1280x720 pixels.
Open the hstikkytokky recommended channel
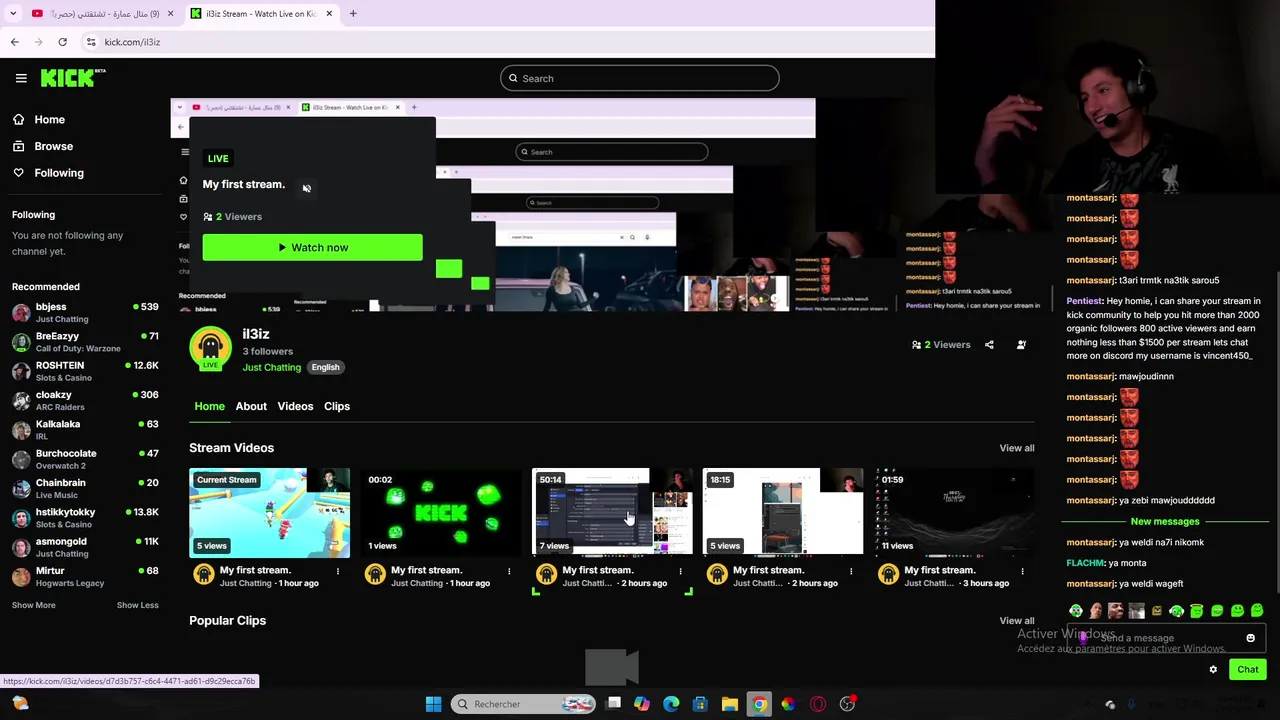tap(85, 517)
